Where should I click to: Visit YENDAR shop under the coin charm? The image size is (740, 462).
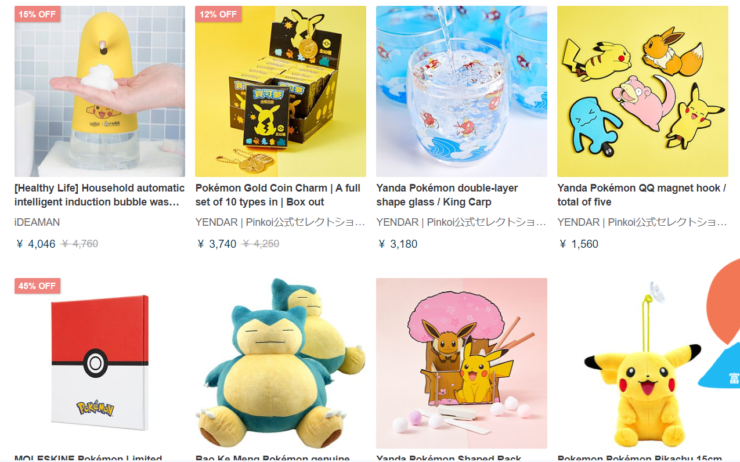pyautogui.click(x=280, y=222)
